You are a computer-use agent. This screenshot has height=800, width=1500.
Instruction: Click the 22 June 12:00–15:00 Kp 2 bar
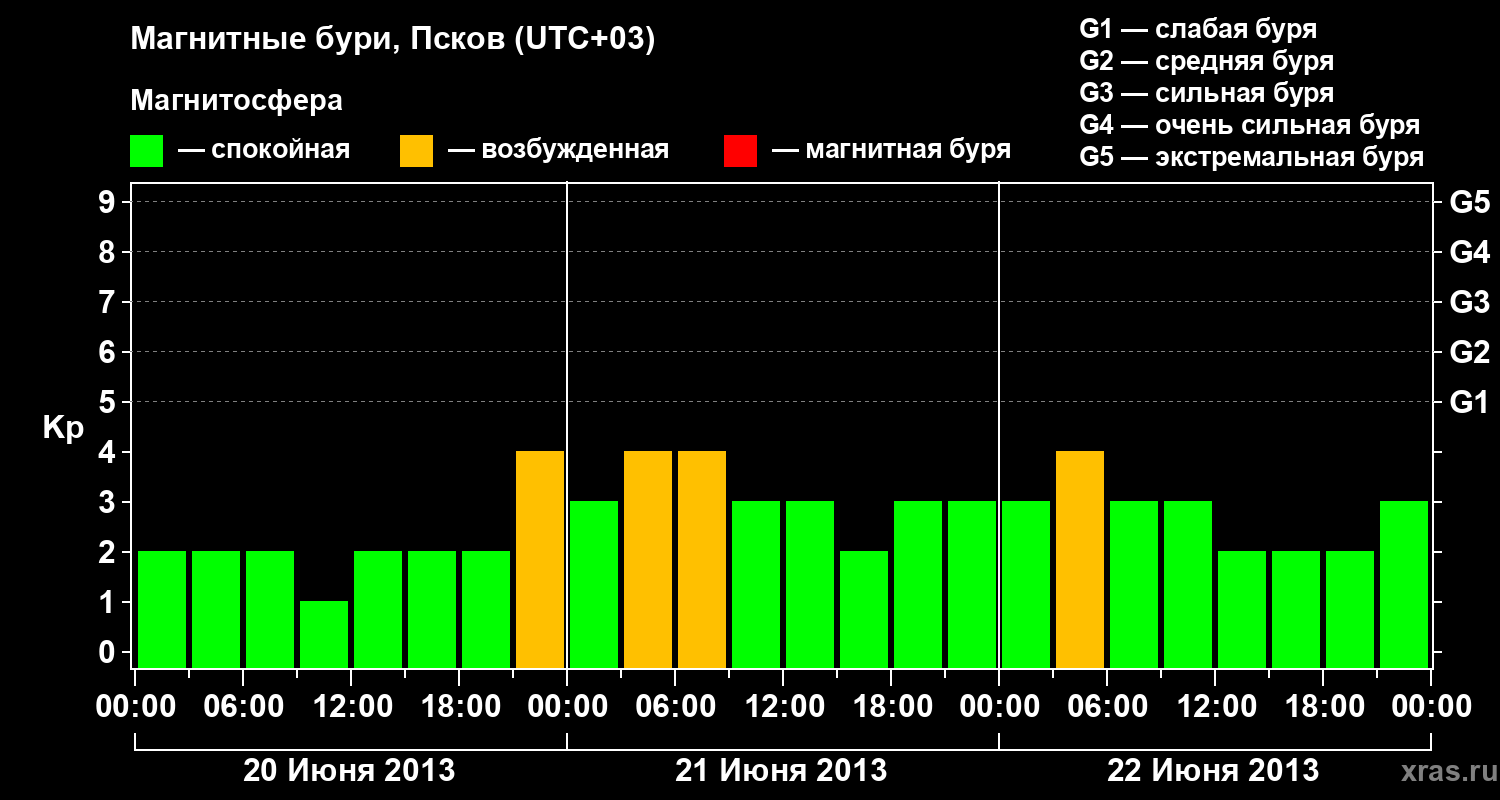[x=1242, y=609]
